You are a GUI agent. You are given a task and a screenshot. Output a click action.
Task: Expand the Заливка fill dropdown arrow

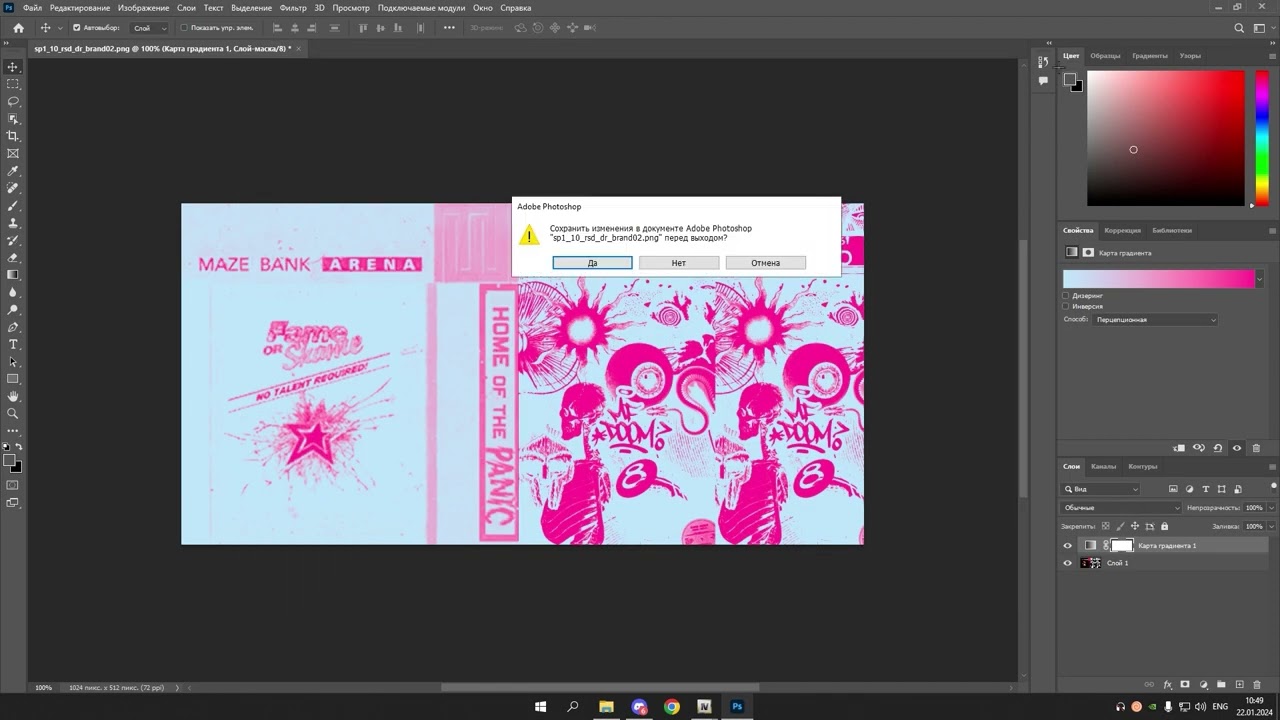(x=1270, y=526)
